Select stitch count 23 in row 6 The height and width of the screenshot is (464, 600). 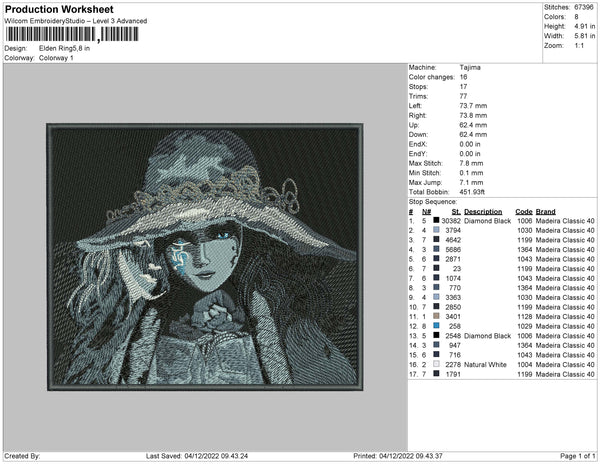click(457, 269)
